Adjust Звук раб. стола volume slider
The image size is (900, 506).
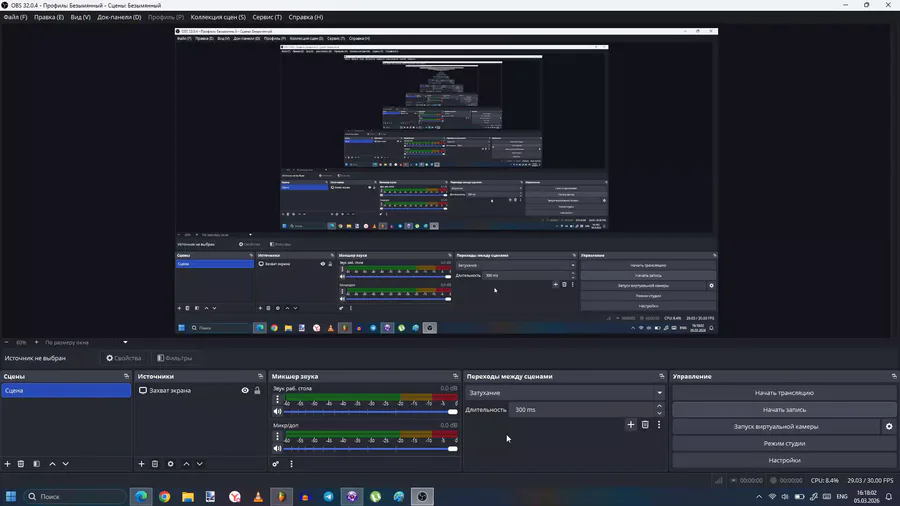(370, 411)
